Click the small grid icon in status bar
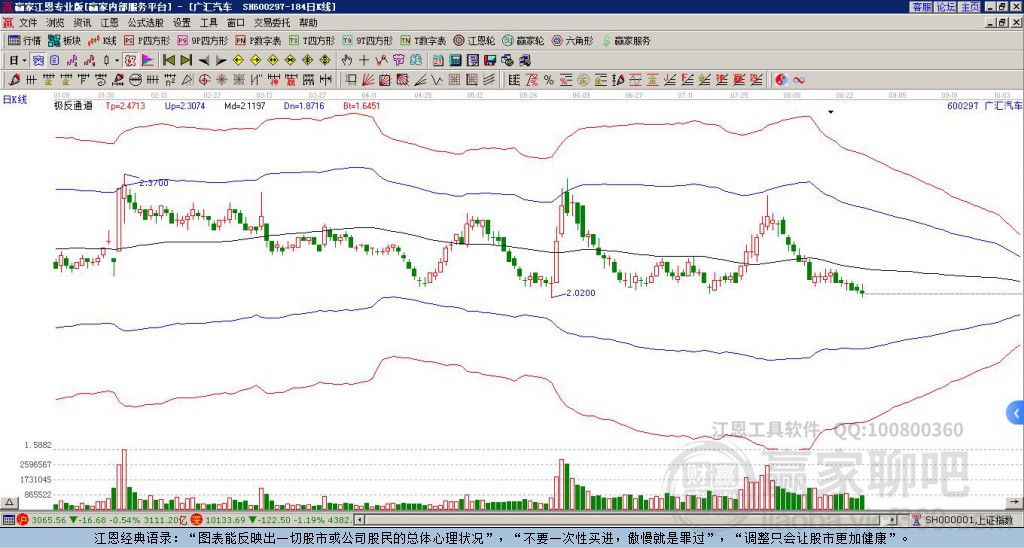1024x548 pixels. pyautogui.click(x=8, y=520)
